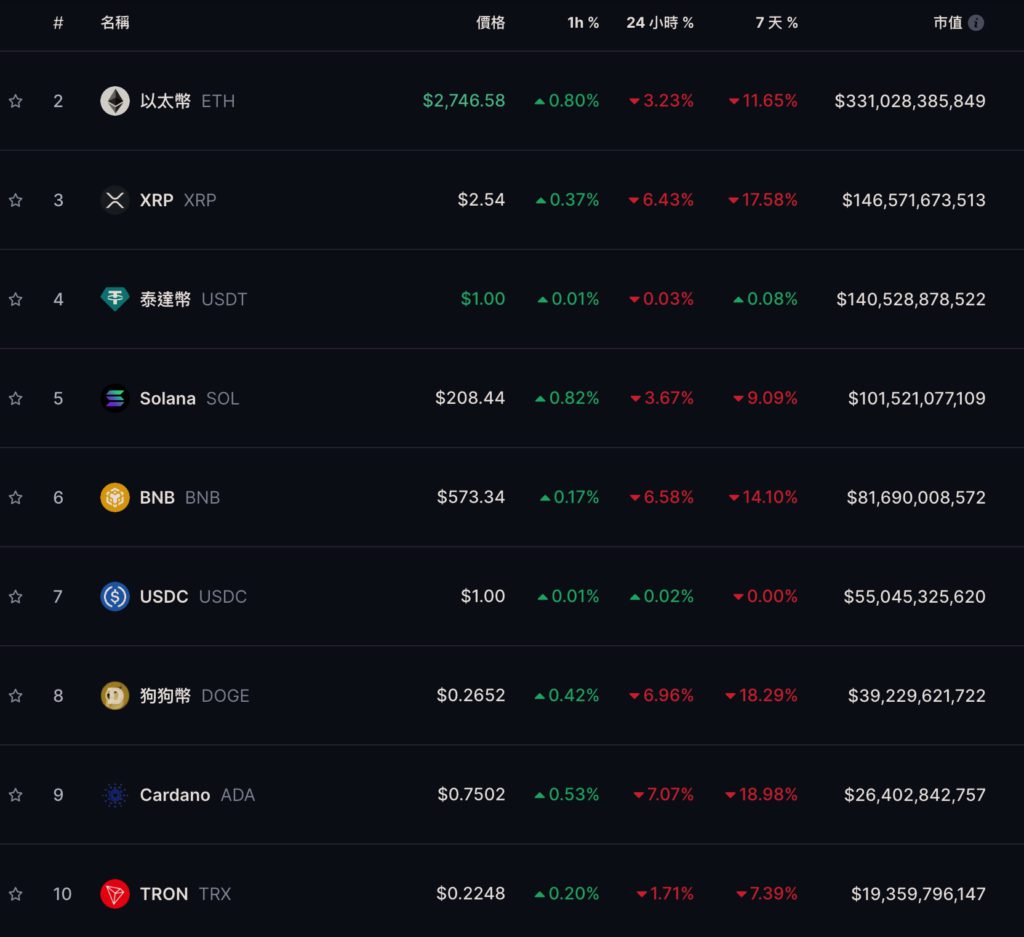This screenshot has height=937, width=1024.
Task: Sort by the 名稱 column header
Action: (x=116, y=23)
